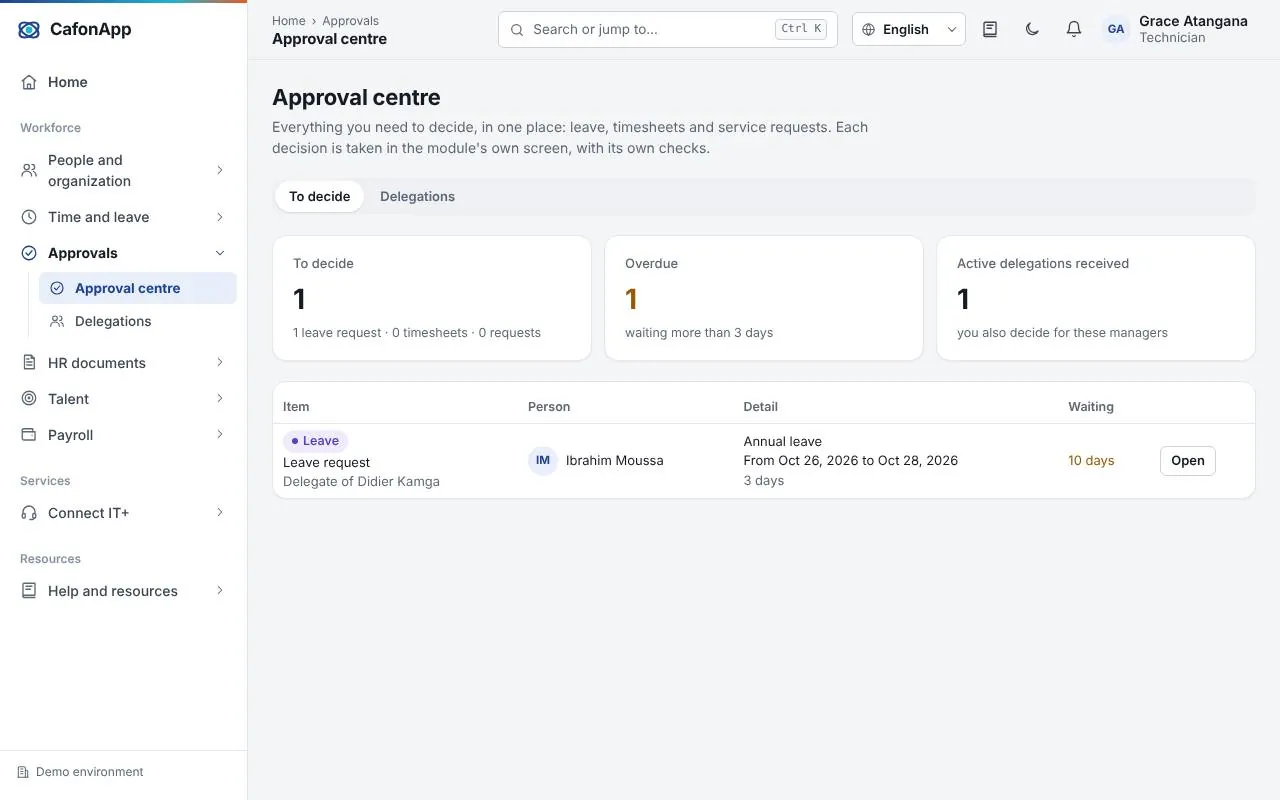Screen dimensions: 1280x800
Task: Open Approval centre in the sidebar
Action: pyautogui.click(x=138, y=288)
